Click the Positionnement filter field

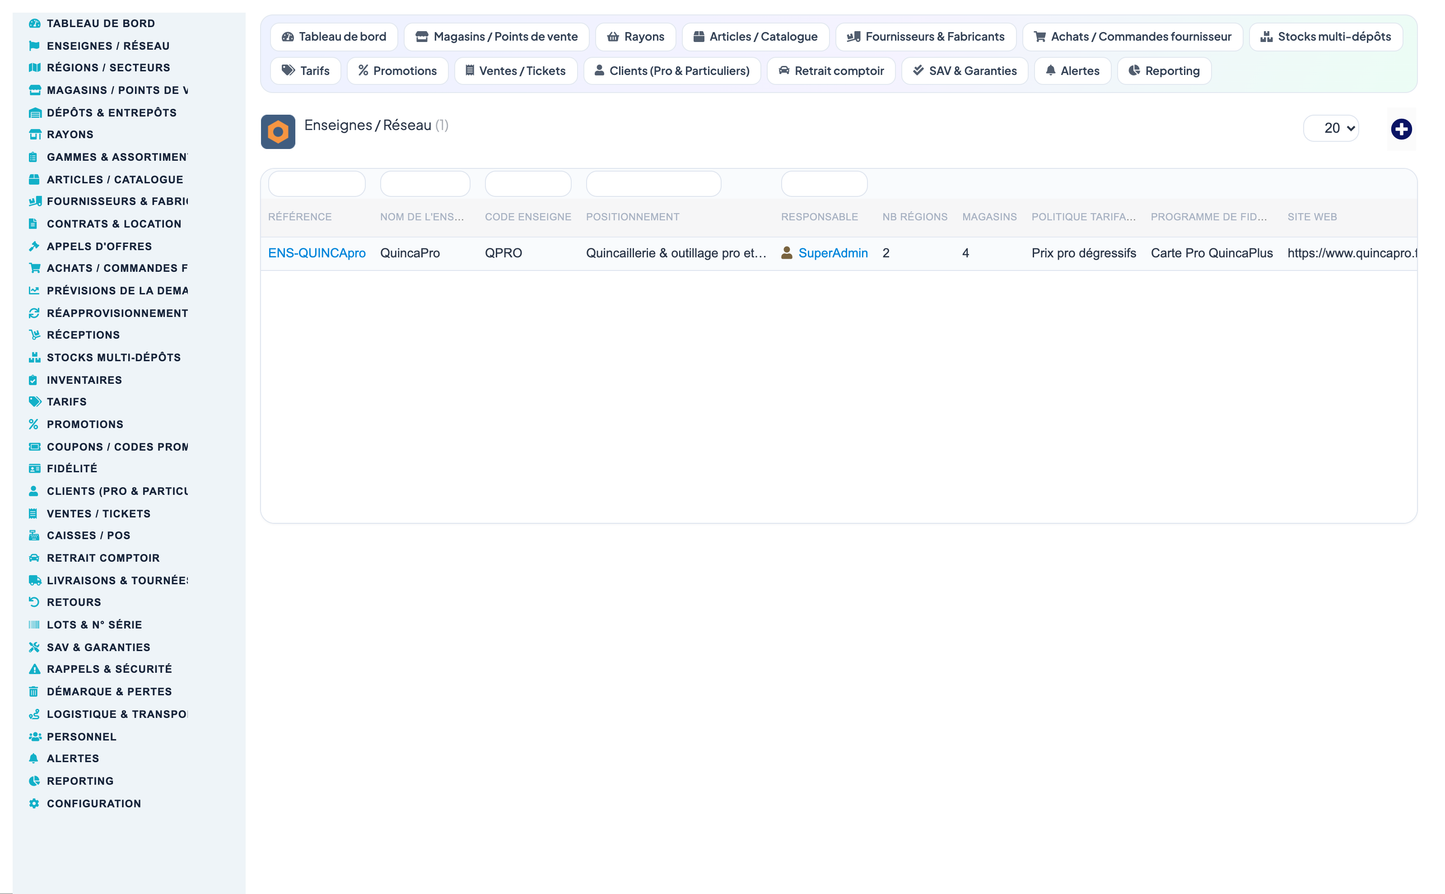pos(653,184)
